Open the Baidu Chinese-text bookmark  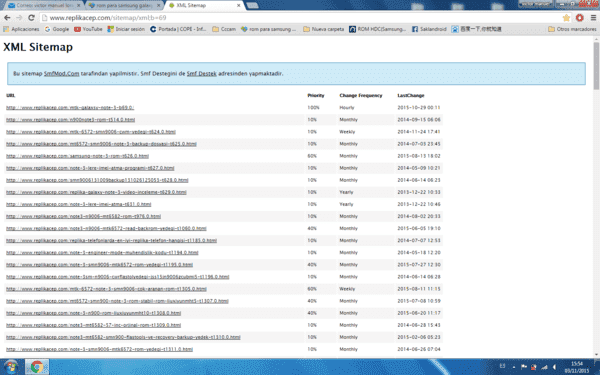pyautogui.click(x=476, y=29)
